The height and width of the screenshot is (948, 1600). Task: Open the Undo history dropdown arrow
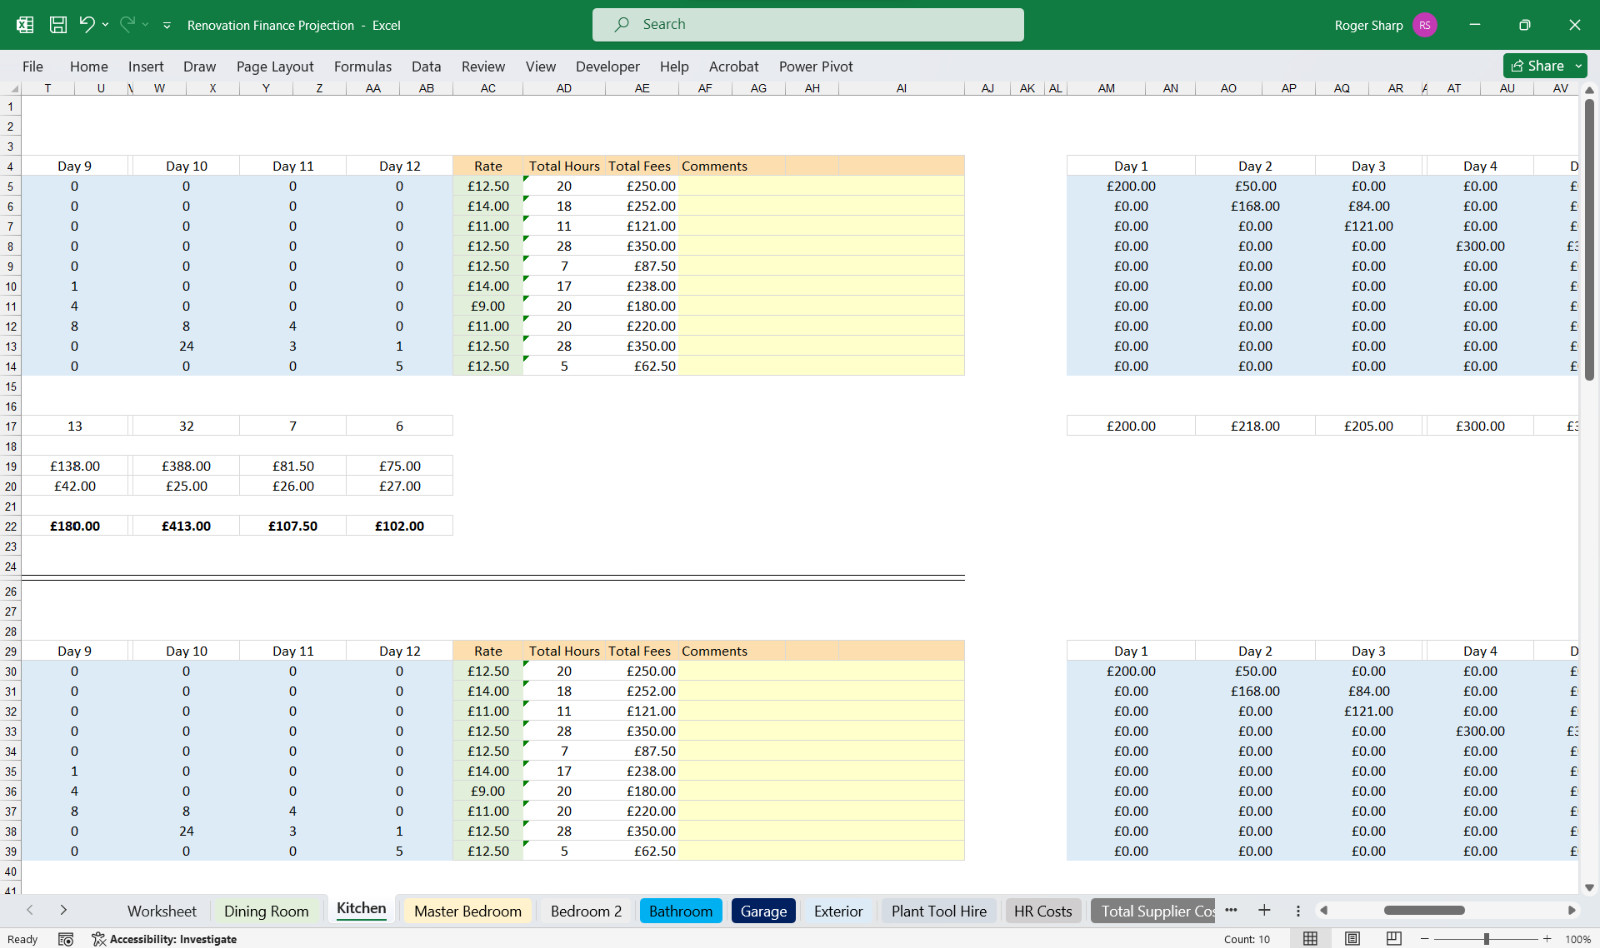(105, 25)
